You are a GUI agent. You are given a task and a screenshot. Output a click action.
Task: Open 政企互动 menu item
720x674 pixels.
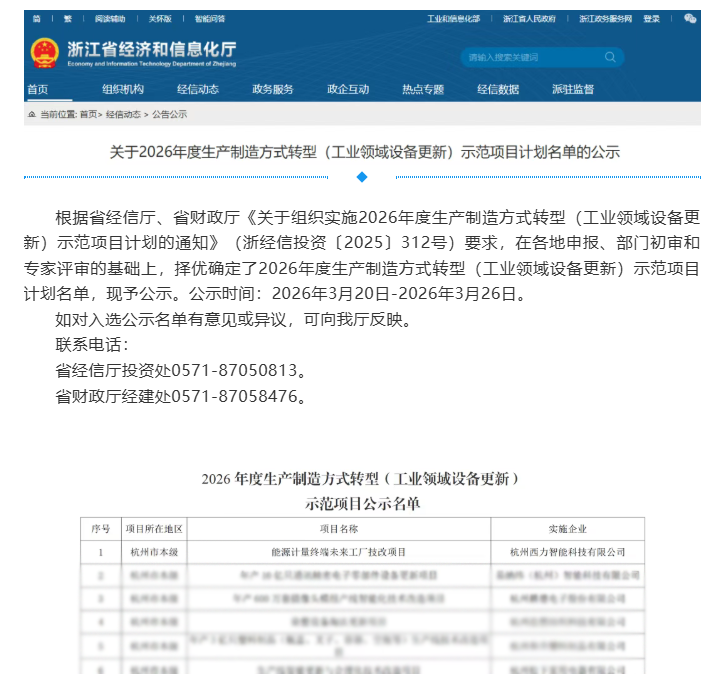[348, 89]
